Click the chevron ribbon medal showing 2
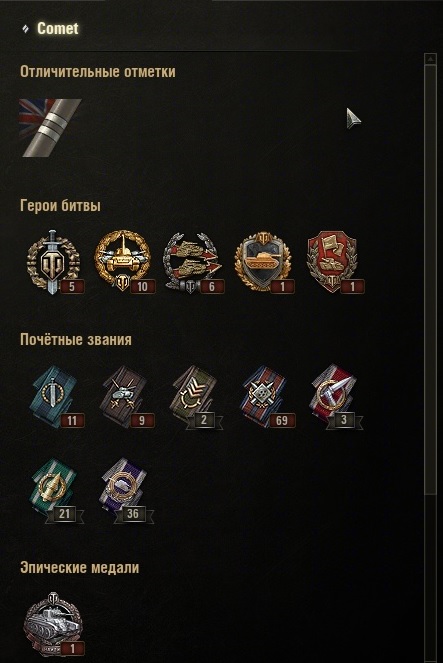The height and width of the screenshot is (663, 443). point(196,397)
